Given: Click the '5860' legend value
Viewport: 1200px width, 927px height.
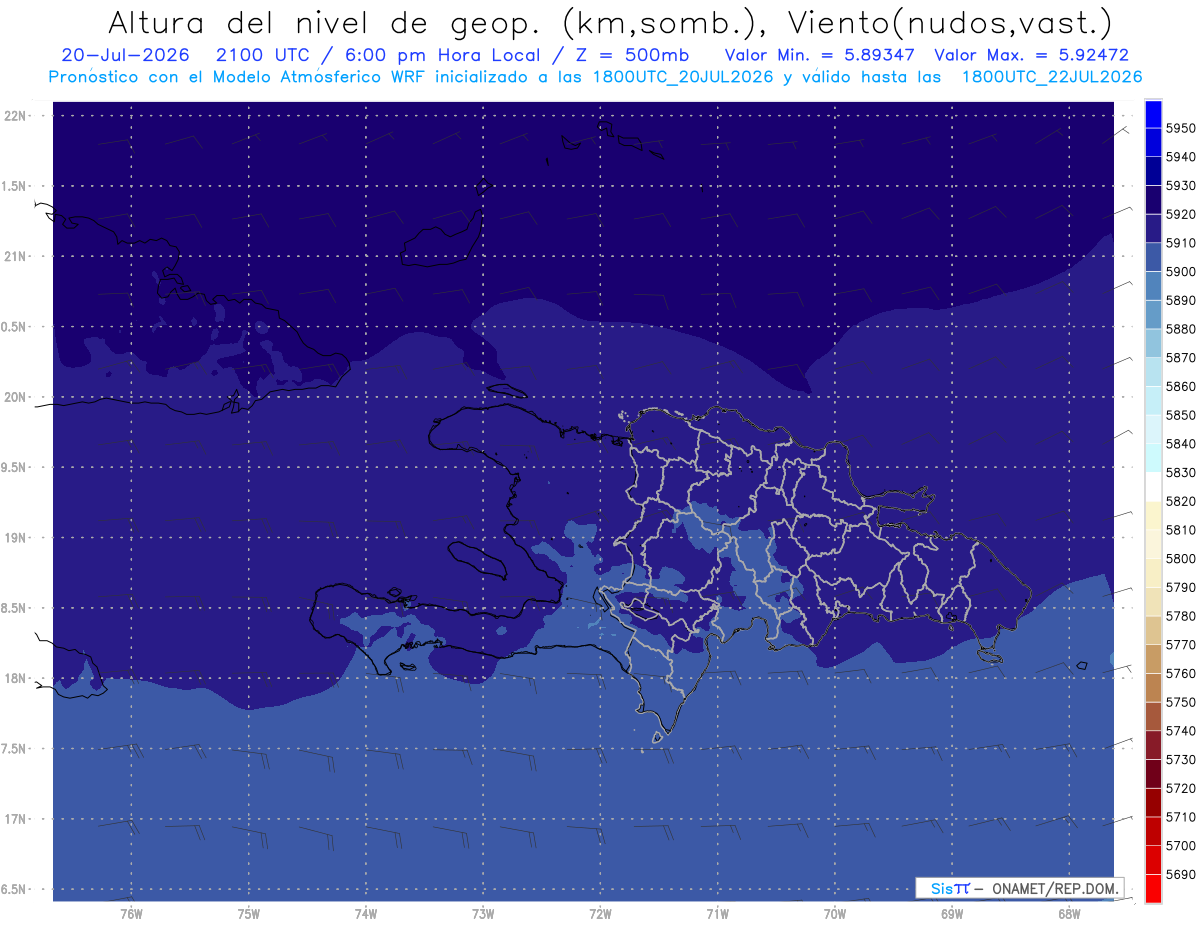Looking at the screenshot, I should click(1181, 387).
